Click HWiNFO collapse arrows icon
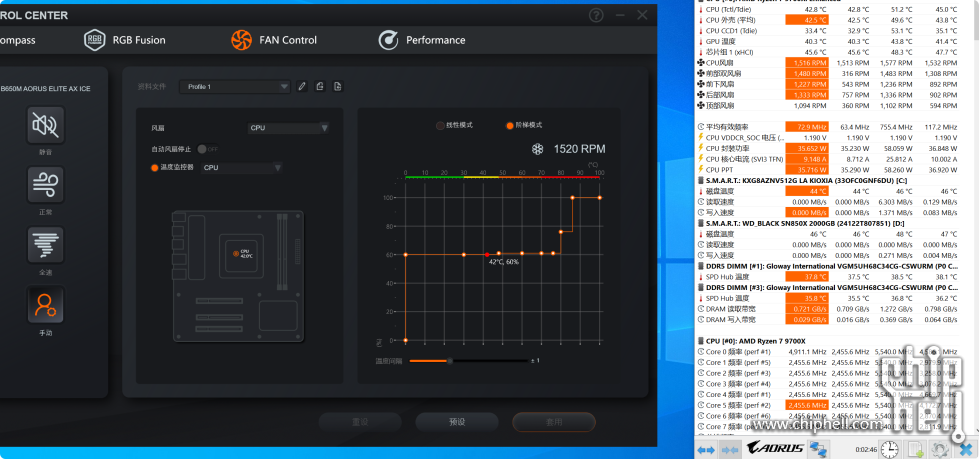The width and height of the screenshot is (979, 459). pyautogui.click(x=730, y=449)
